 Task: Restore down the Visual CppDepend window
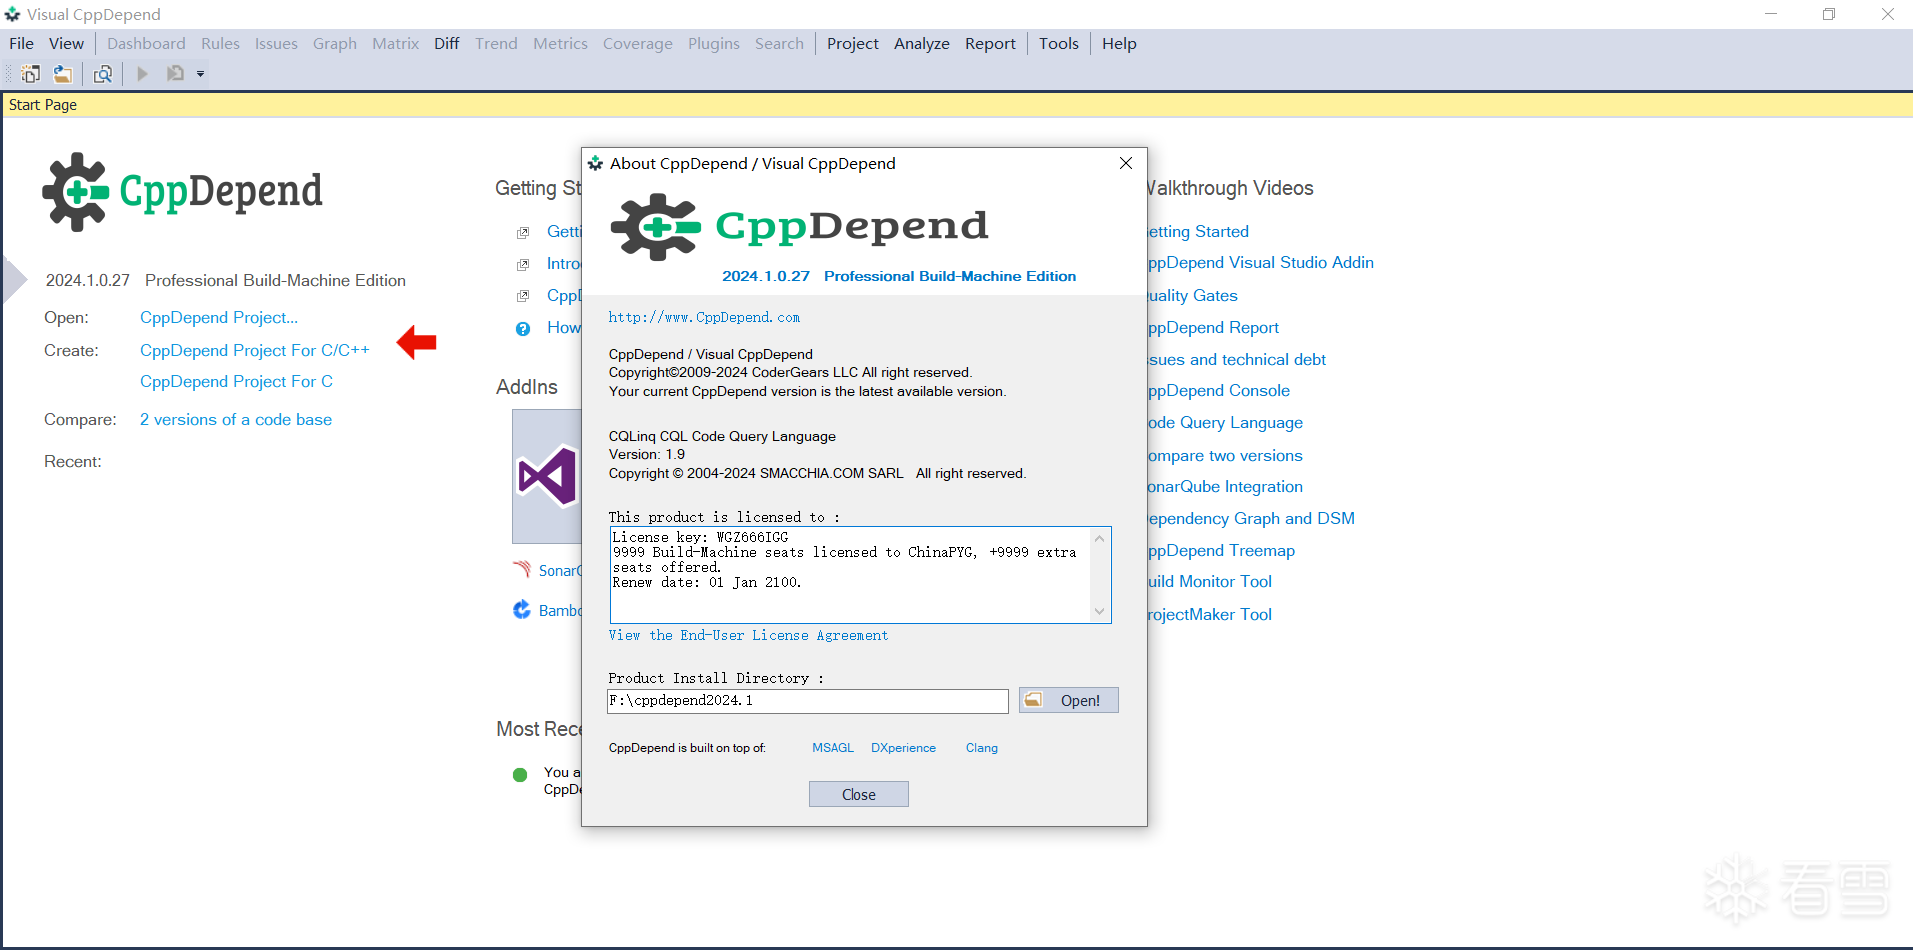[1829, 14]
